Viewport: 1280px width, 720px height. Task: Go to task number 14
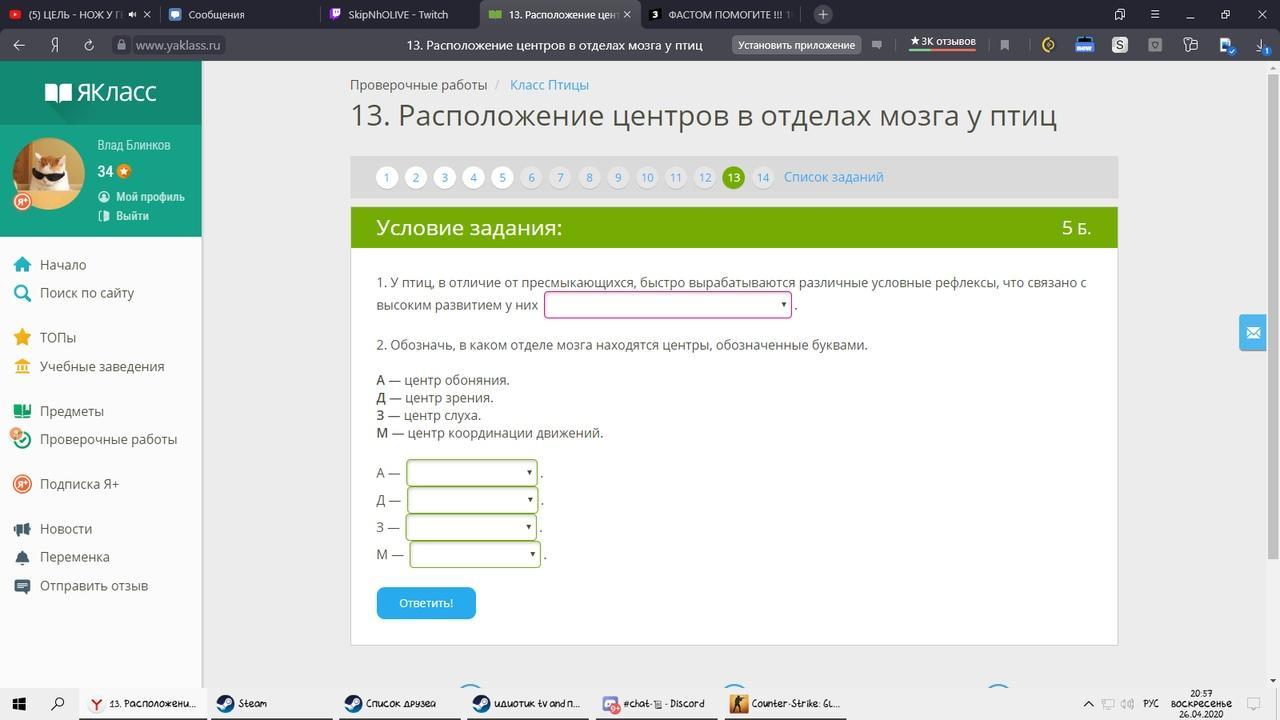[763, 177]
